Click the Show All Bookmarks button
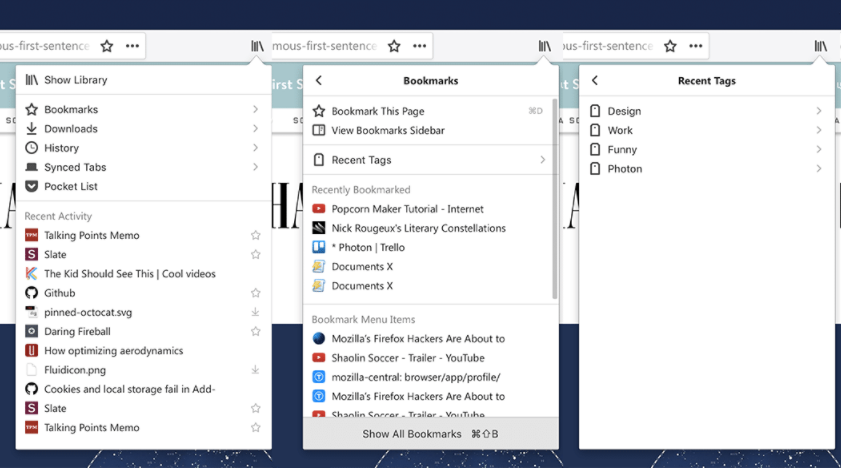 [x=431, y=434]
